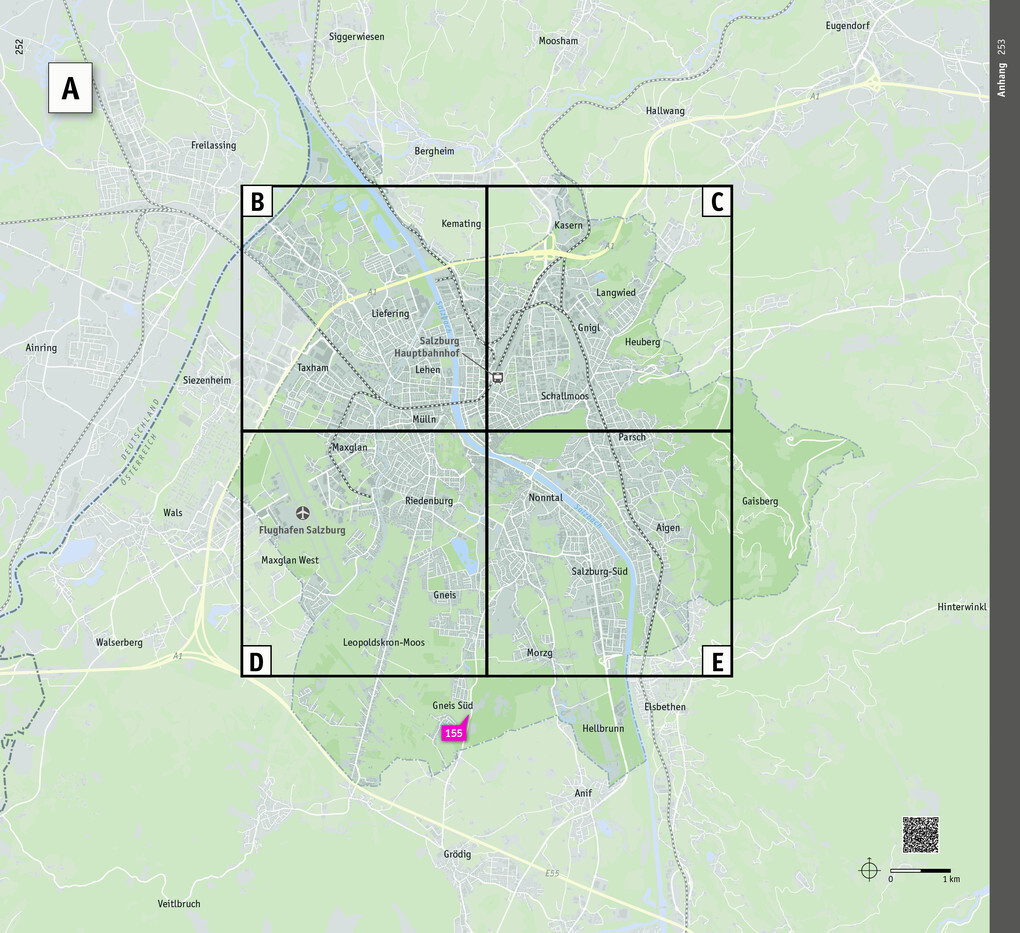Click the Wals label

pos(172,513)
